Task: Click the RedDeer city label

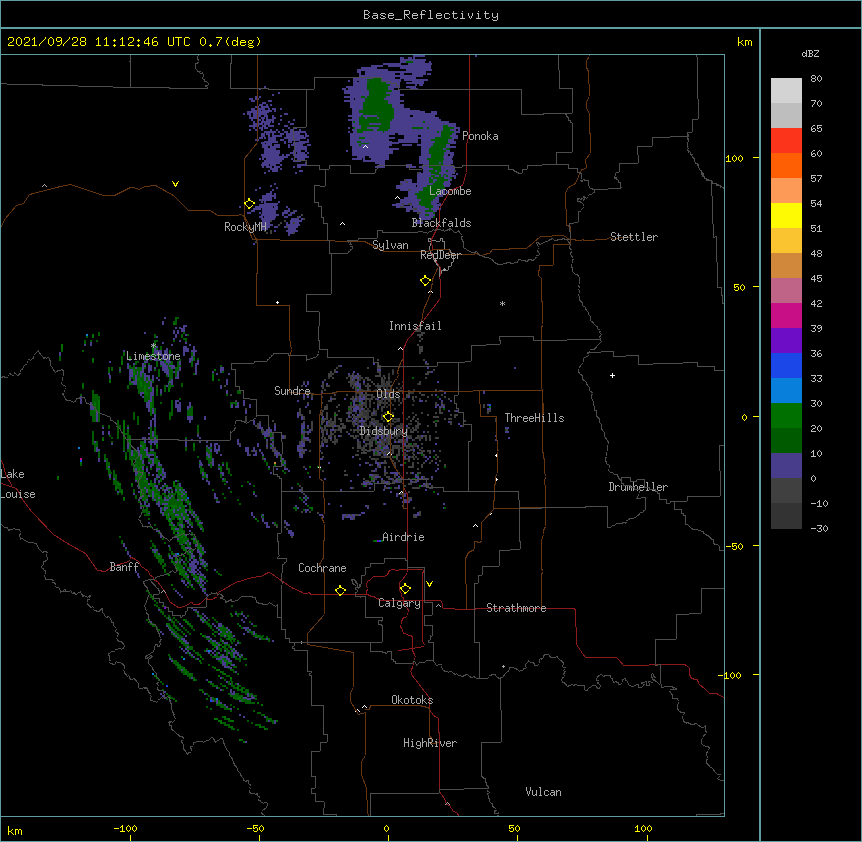Action: pos(440,255)
